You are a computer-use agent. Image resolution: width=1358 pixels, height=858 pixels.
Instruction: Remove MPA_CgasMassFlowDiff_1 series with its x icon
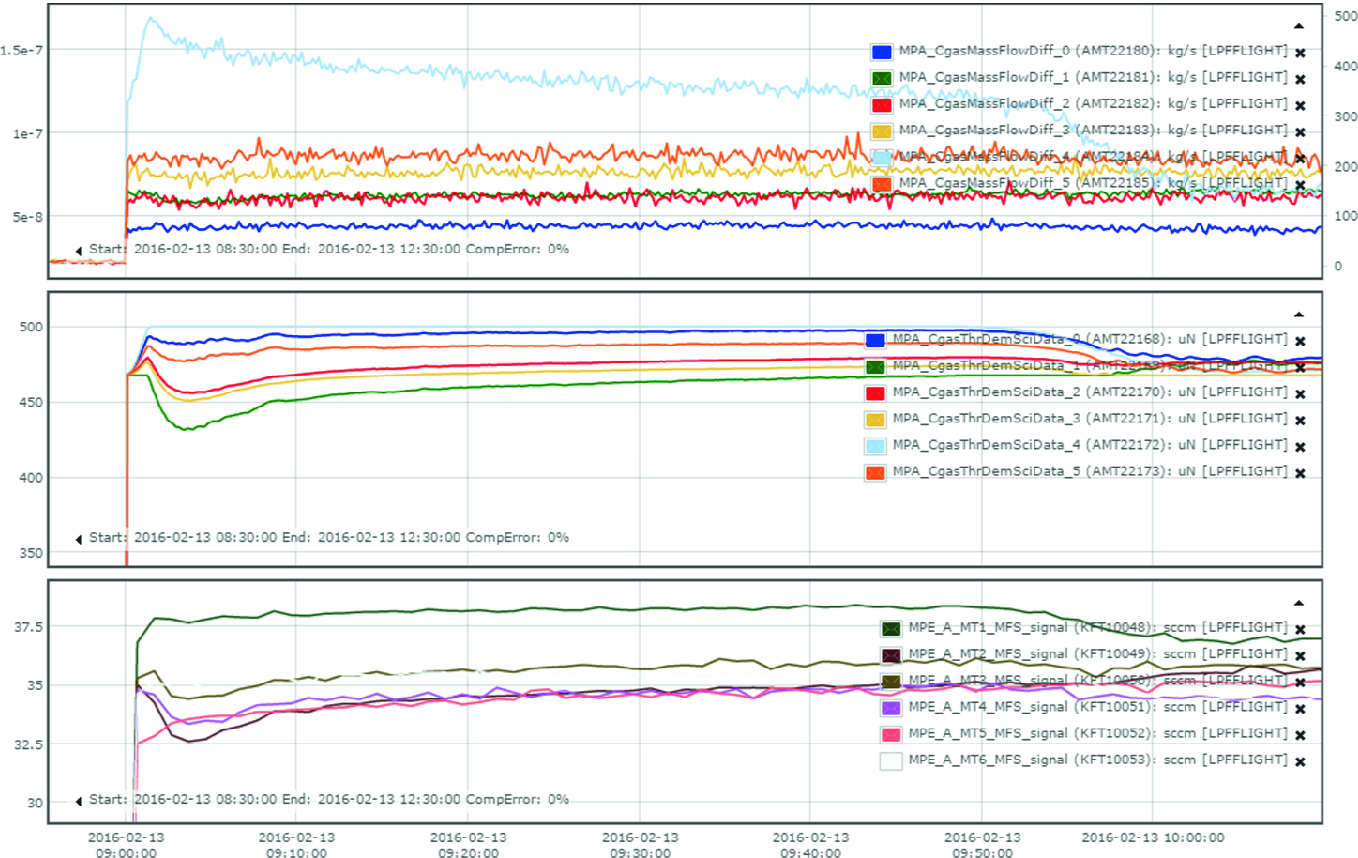[1300, 79]
